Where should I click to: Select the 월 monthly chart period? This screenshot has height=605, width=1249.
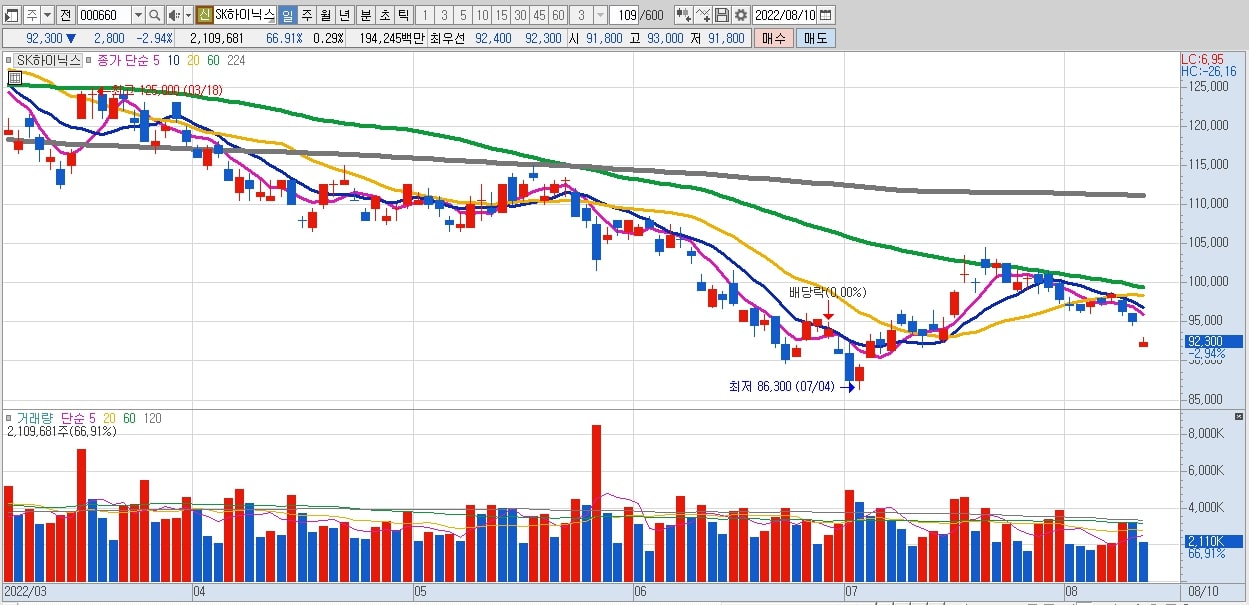(325, 15)
